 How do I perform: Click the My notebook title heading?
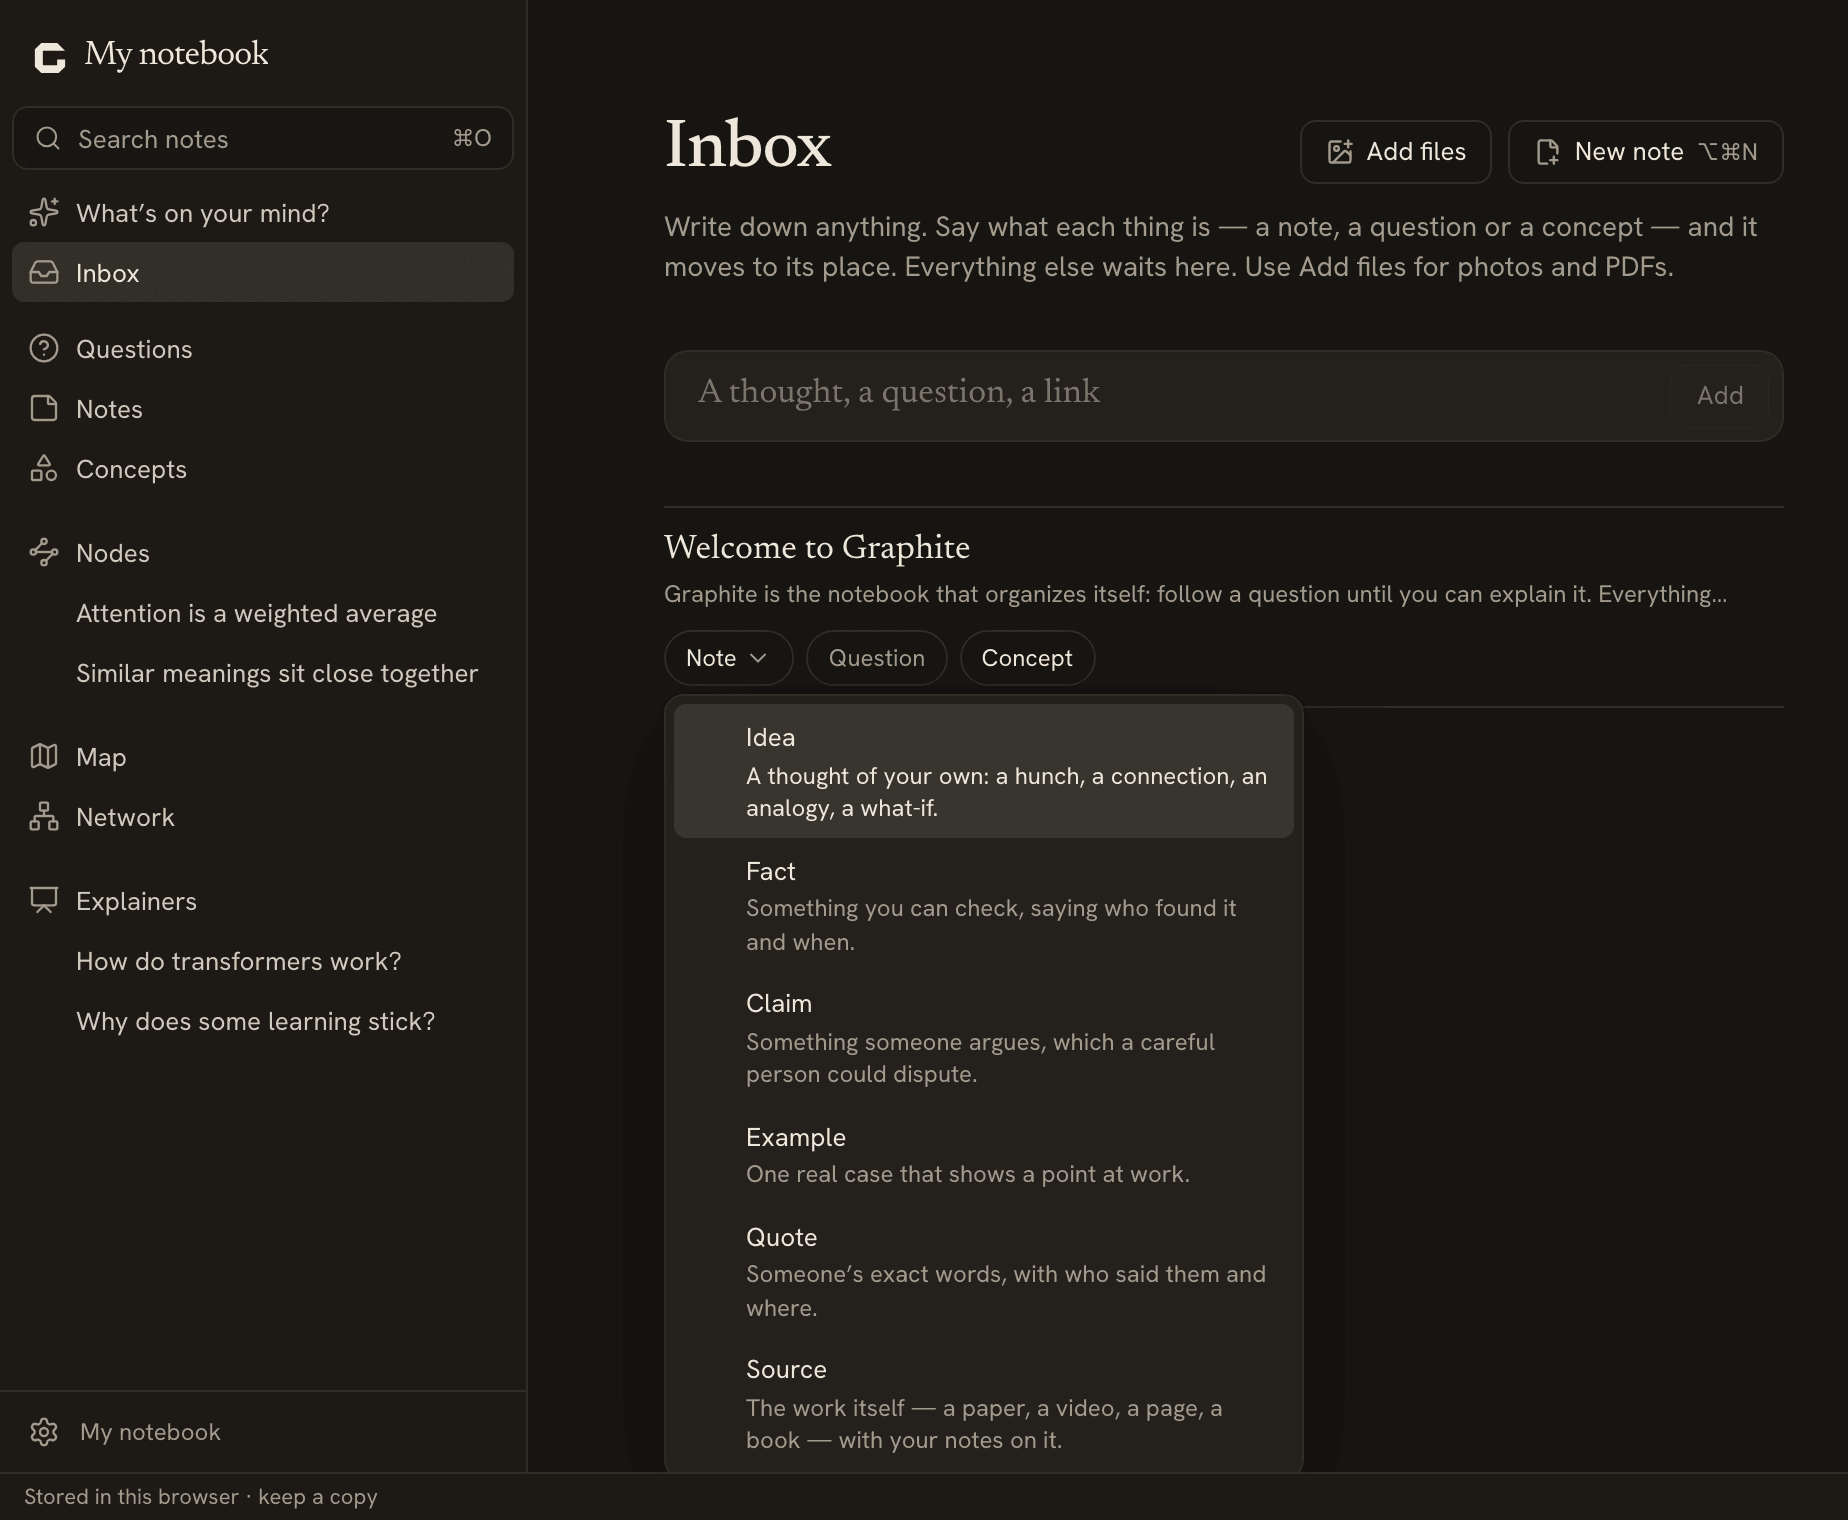[x=176, y=54]
